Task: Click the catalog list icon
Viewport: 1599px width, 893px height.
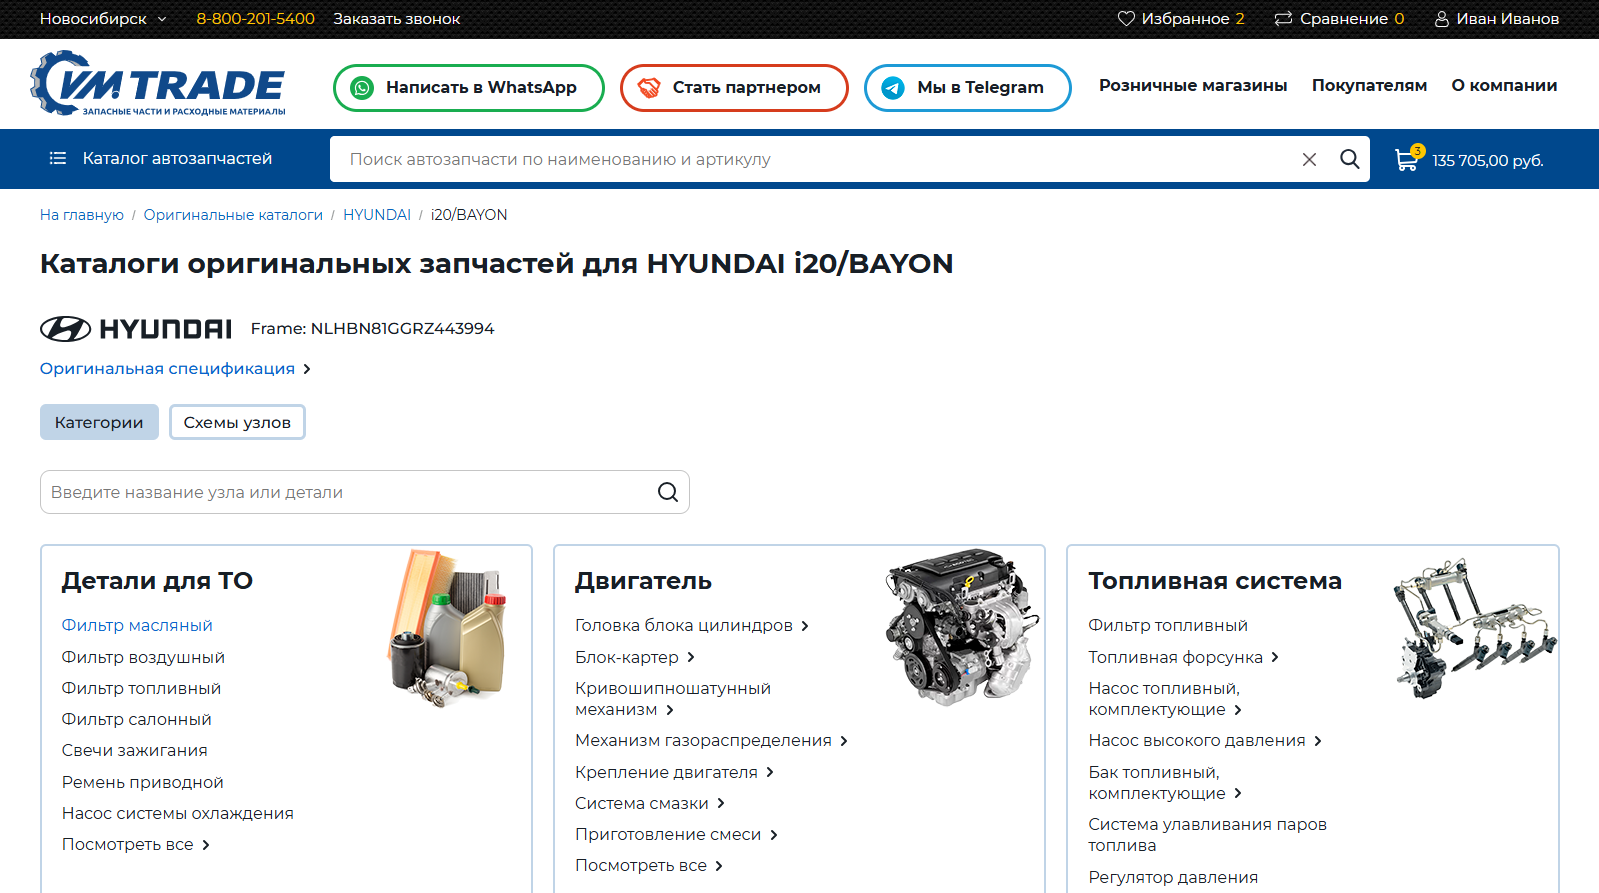Action: point(58,158)
